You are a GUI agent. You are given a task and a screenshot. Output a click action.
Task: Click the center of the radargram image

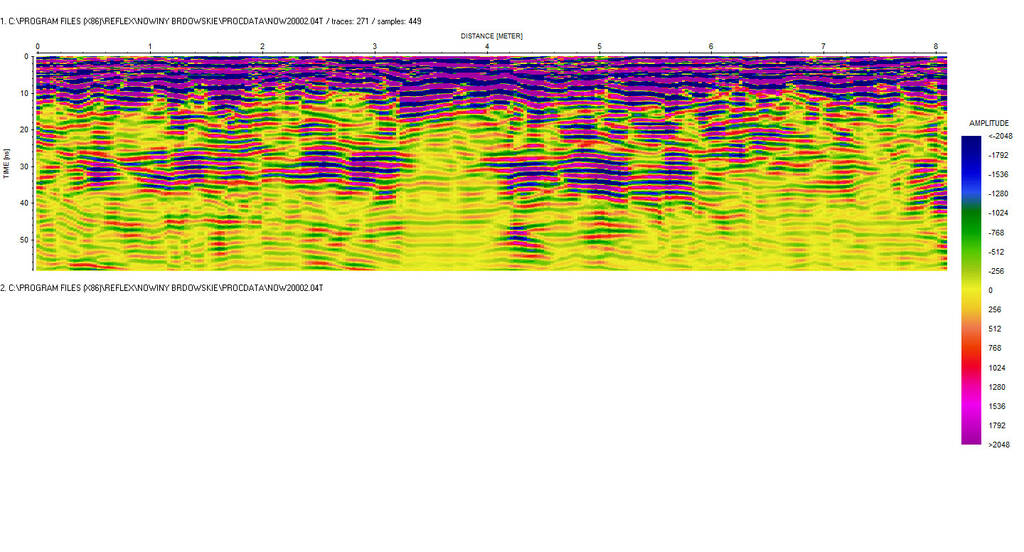pos(491,163)
